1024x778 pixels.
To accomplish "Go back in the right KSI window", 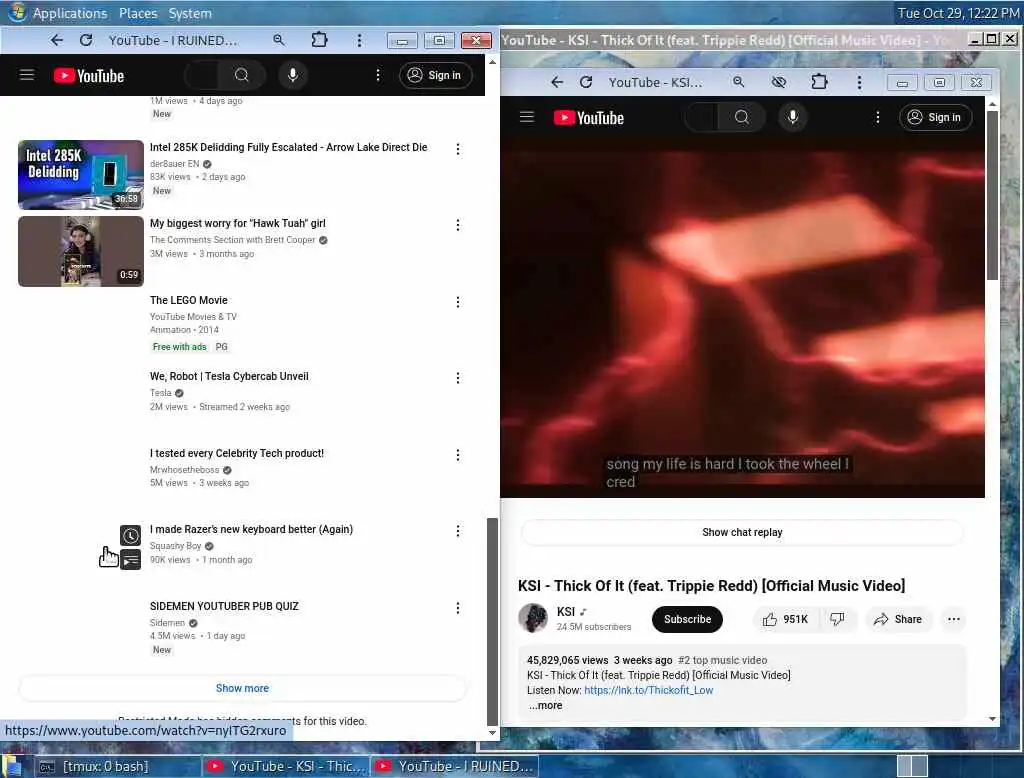I will [x=556, y=82].
